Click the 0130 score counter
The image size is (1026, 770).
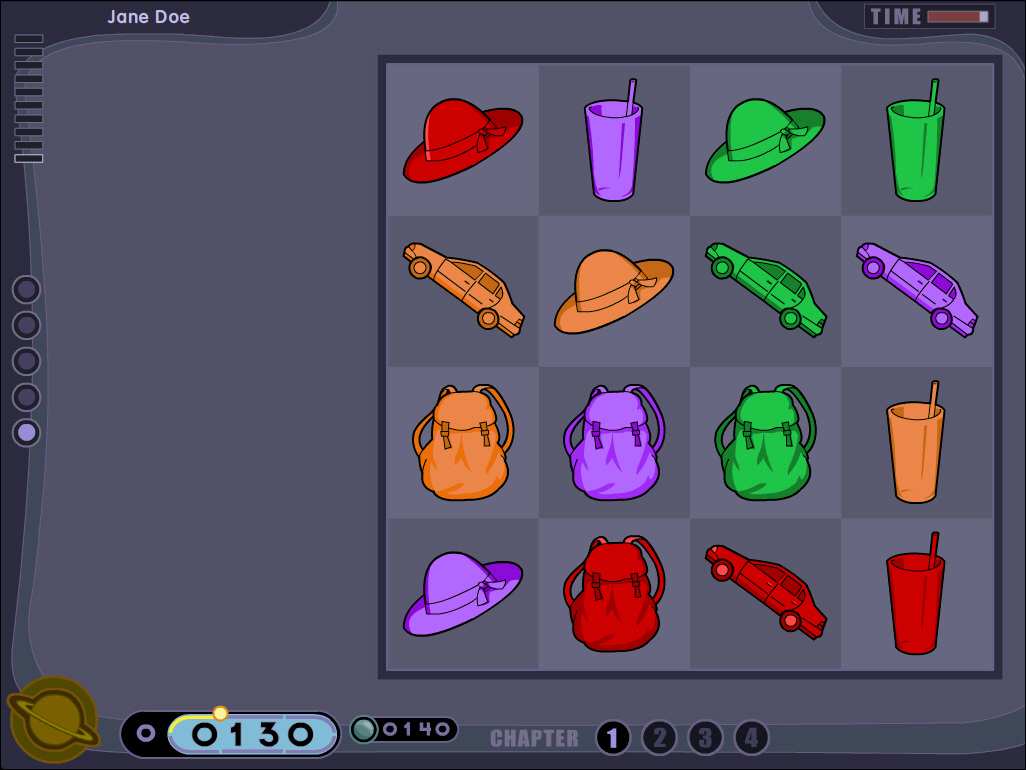pos(253,734)
